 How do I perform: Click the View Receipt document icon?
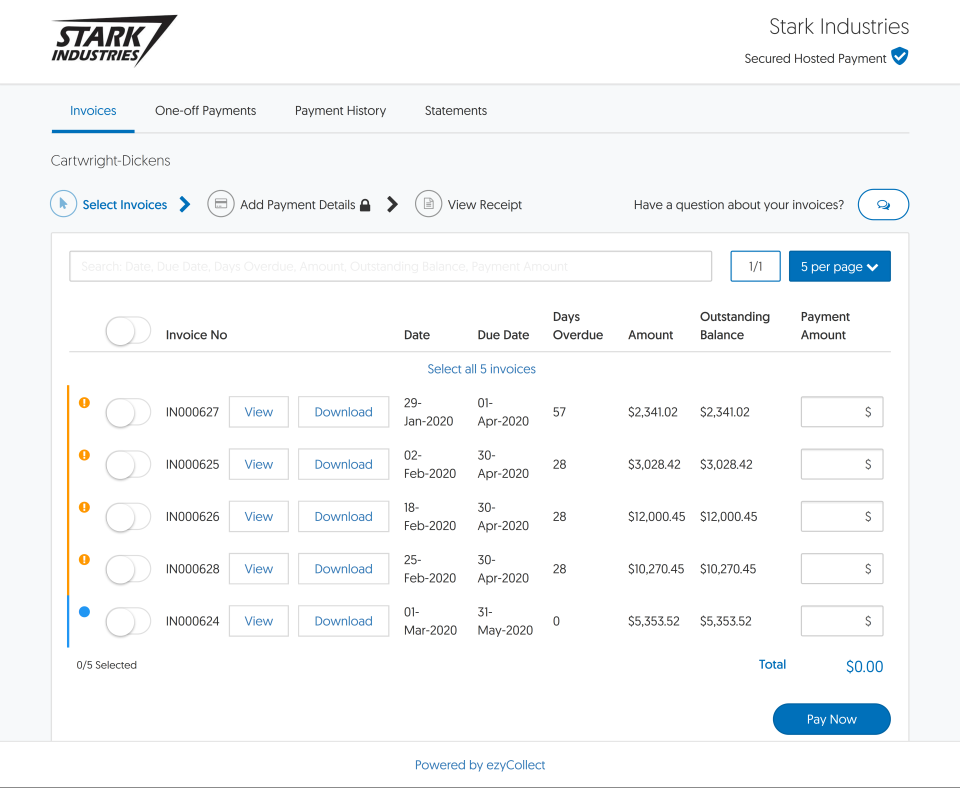click(429, 203)
